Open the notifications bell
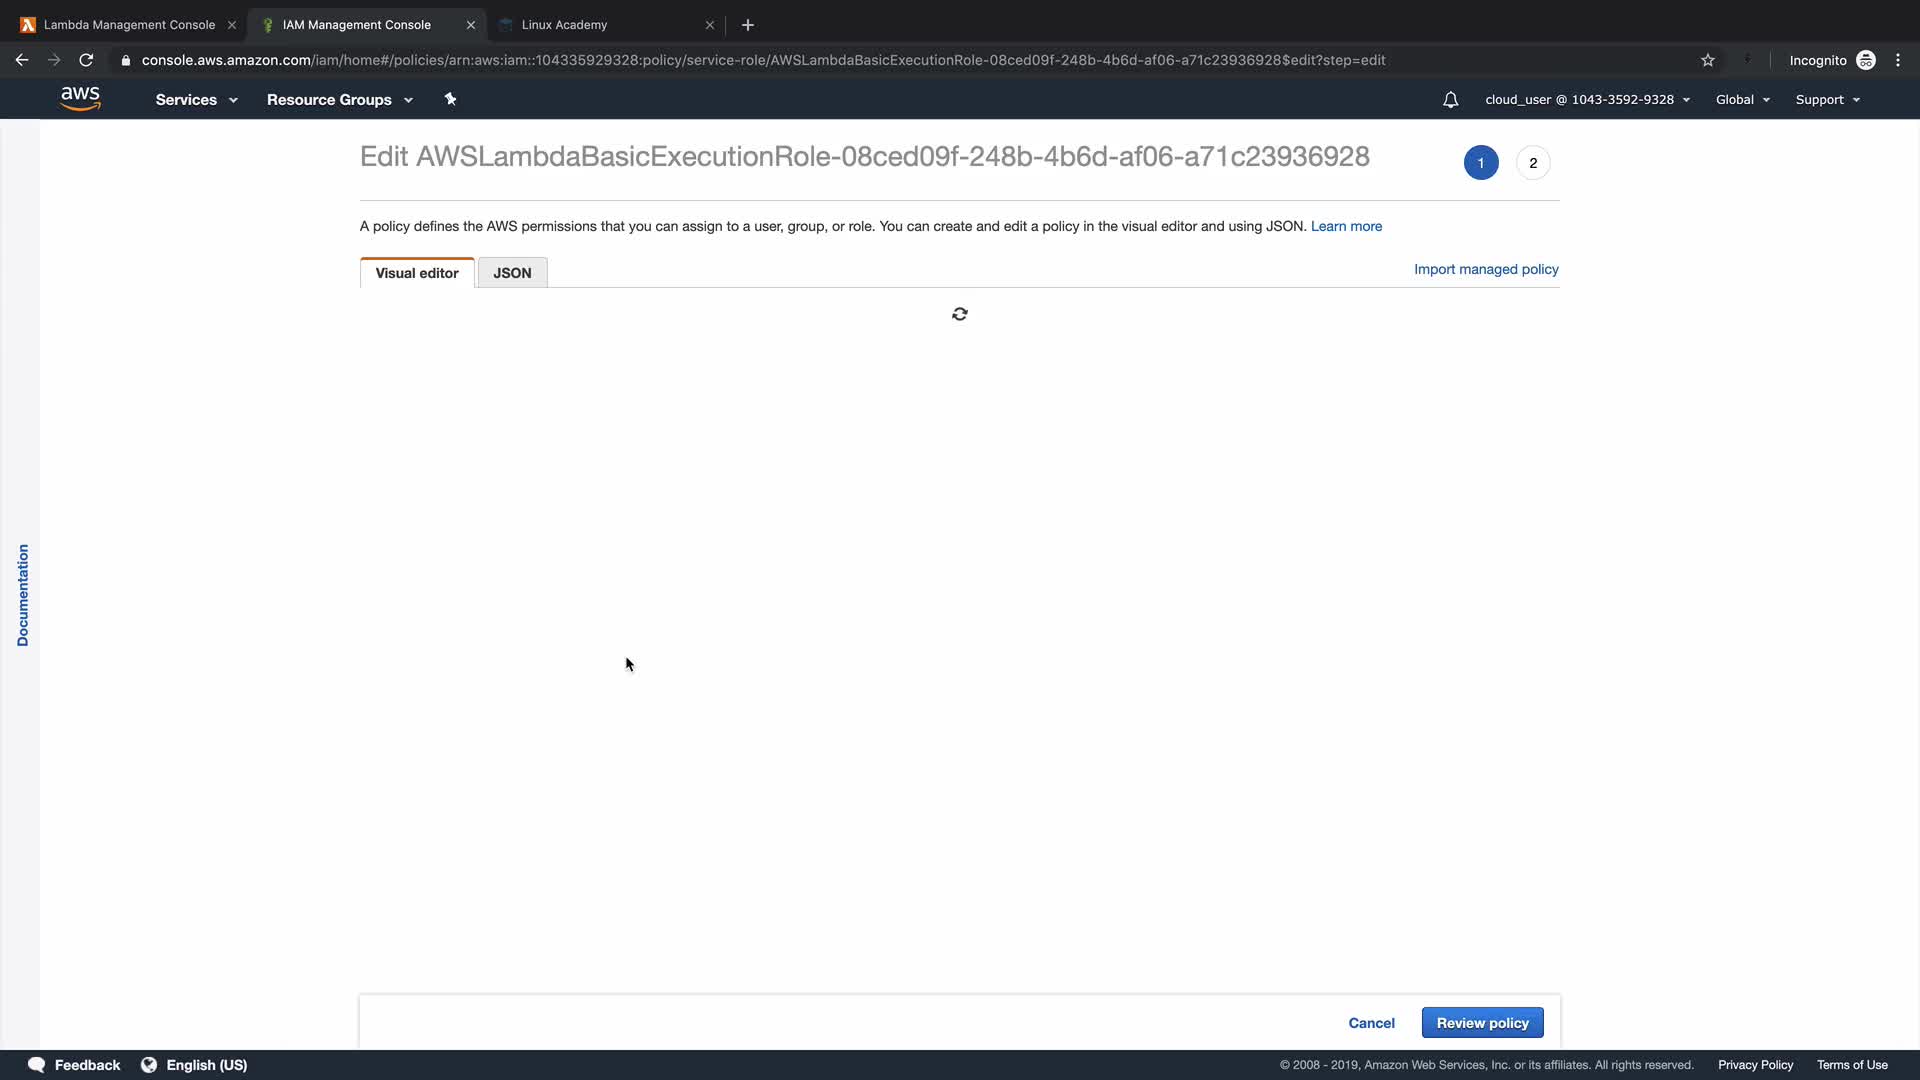This screenshot has width=1920, height=1080. (x=1450, y=100)
